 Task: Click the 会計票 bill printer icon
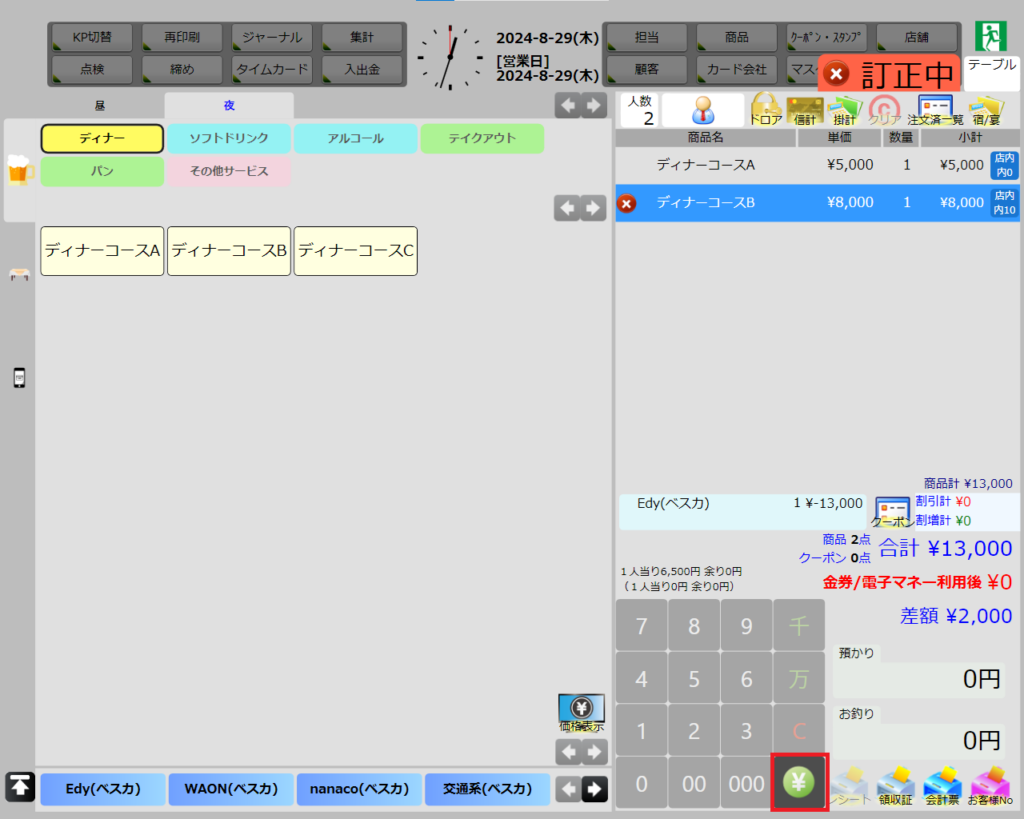pos(942,784)
